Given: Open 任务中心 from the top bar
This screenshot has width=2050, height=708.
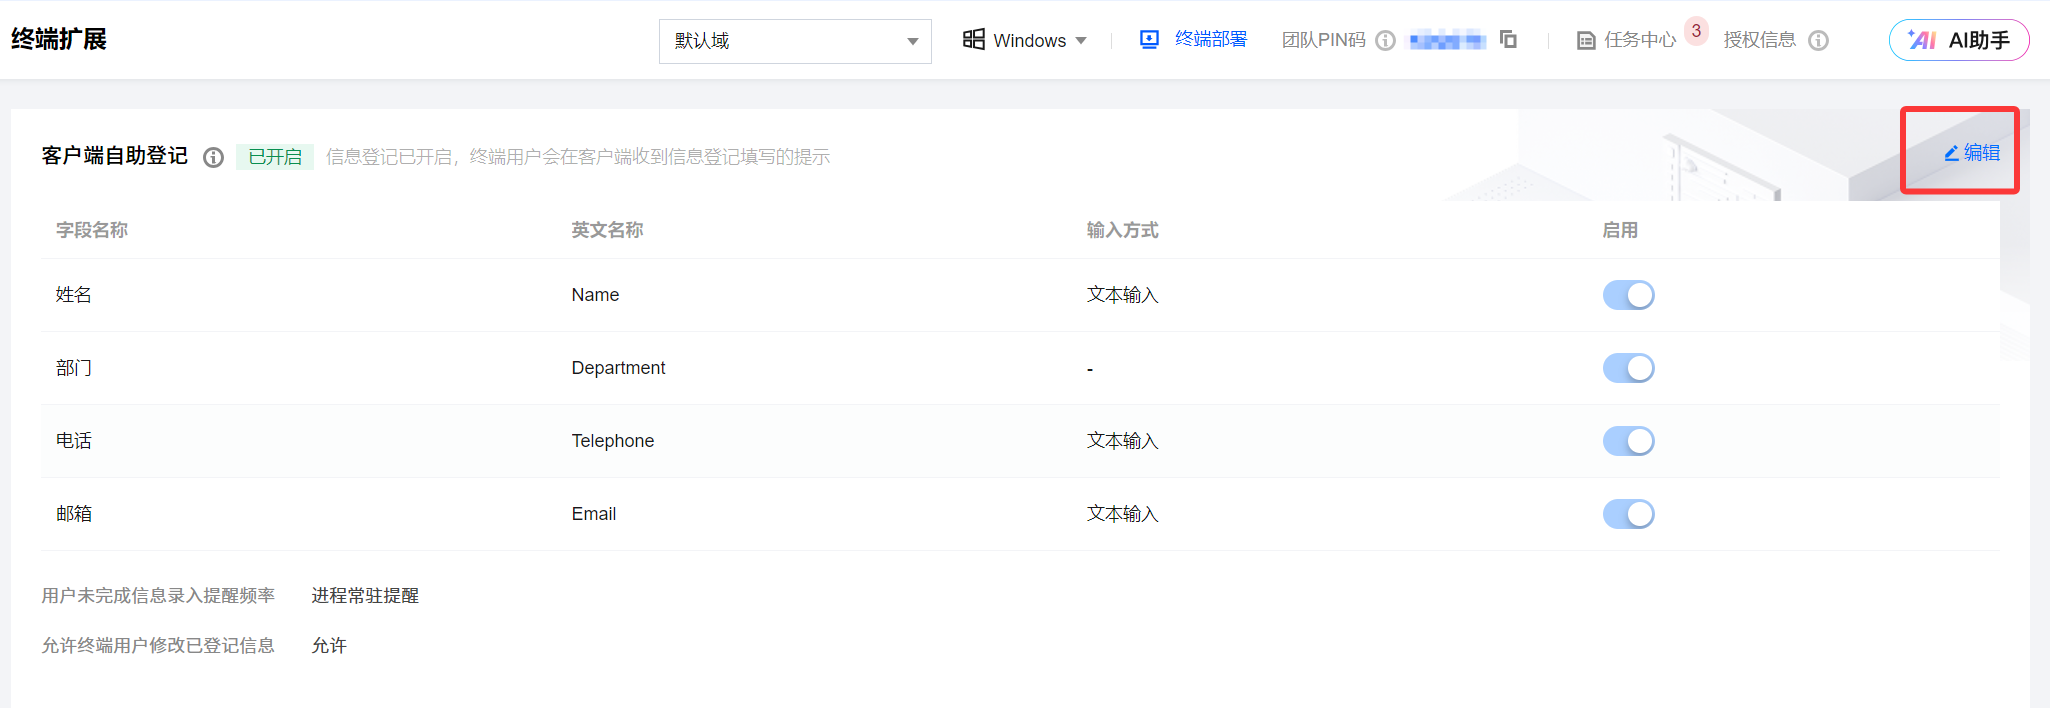Looking at the screenshot, I should coord(1639,40).
